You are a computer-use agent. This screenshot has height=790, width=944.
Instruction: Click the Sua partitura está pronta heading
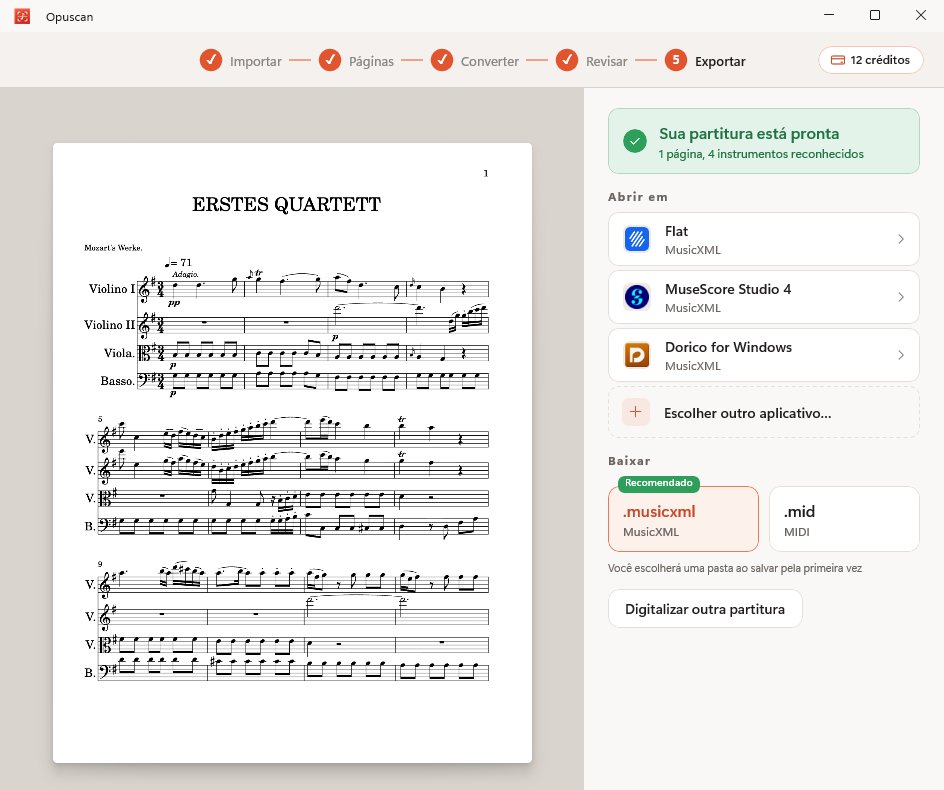(x=749, y=134)
